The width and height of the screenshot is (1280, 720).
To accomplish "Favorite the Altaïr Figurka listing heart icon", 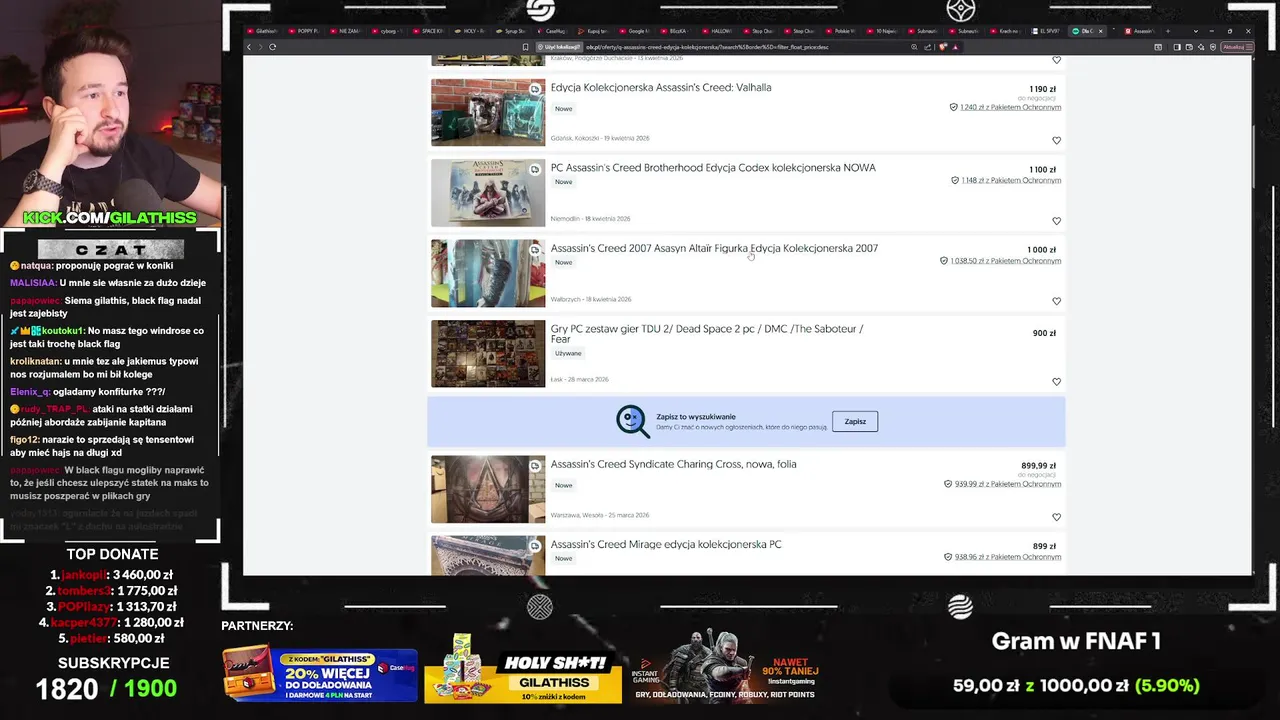I will click(1056, 301).
